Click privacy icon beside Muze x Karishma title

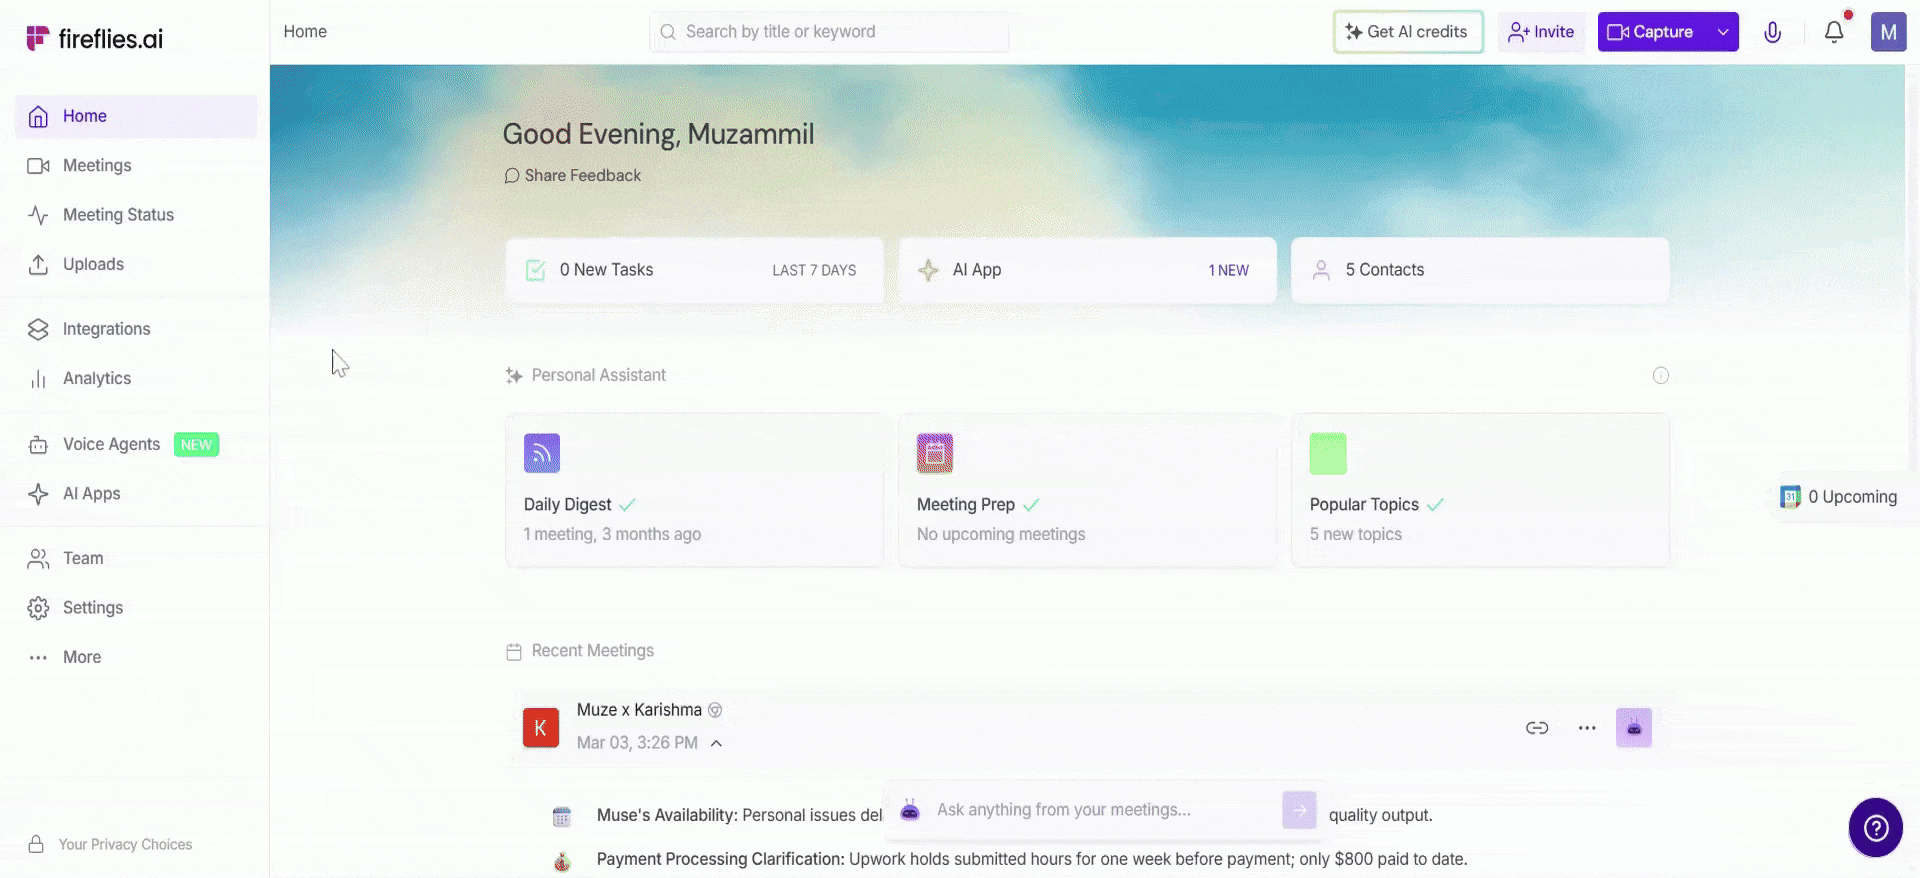click(x=715, y=710)
